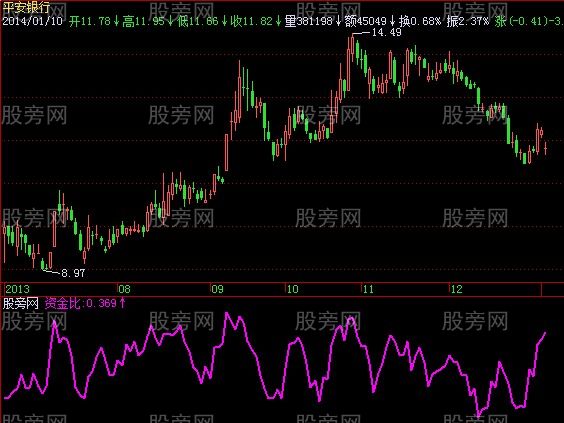Click the 收11.82 closing price value
The image size is (564, 423).
coord(252,21)
